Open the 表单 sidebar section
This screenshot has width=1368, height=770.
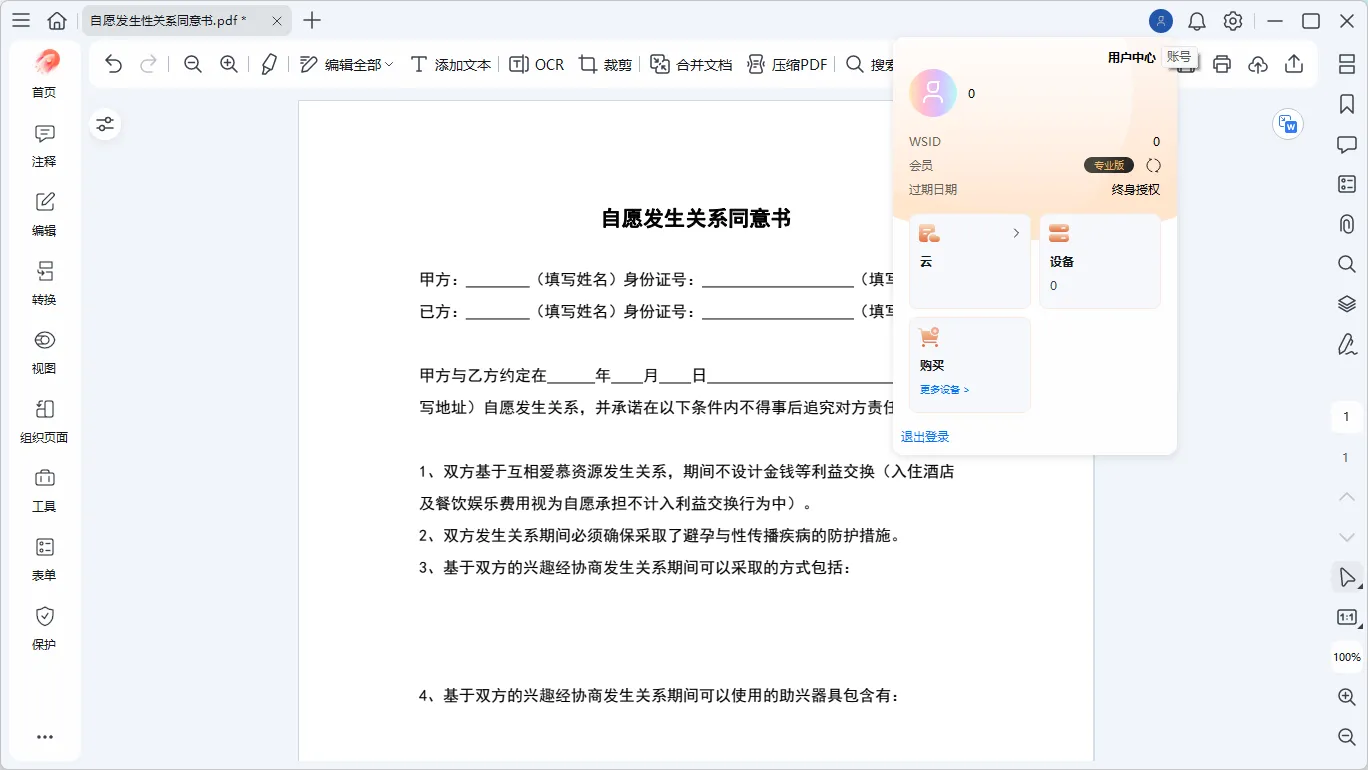(44, 559)
